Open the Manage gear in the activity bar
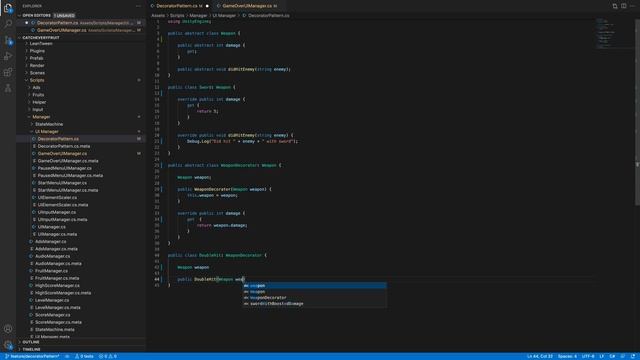The image size is (640, 360). [8, 344]
